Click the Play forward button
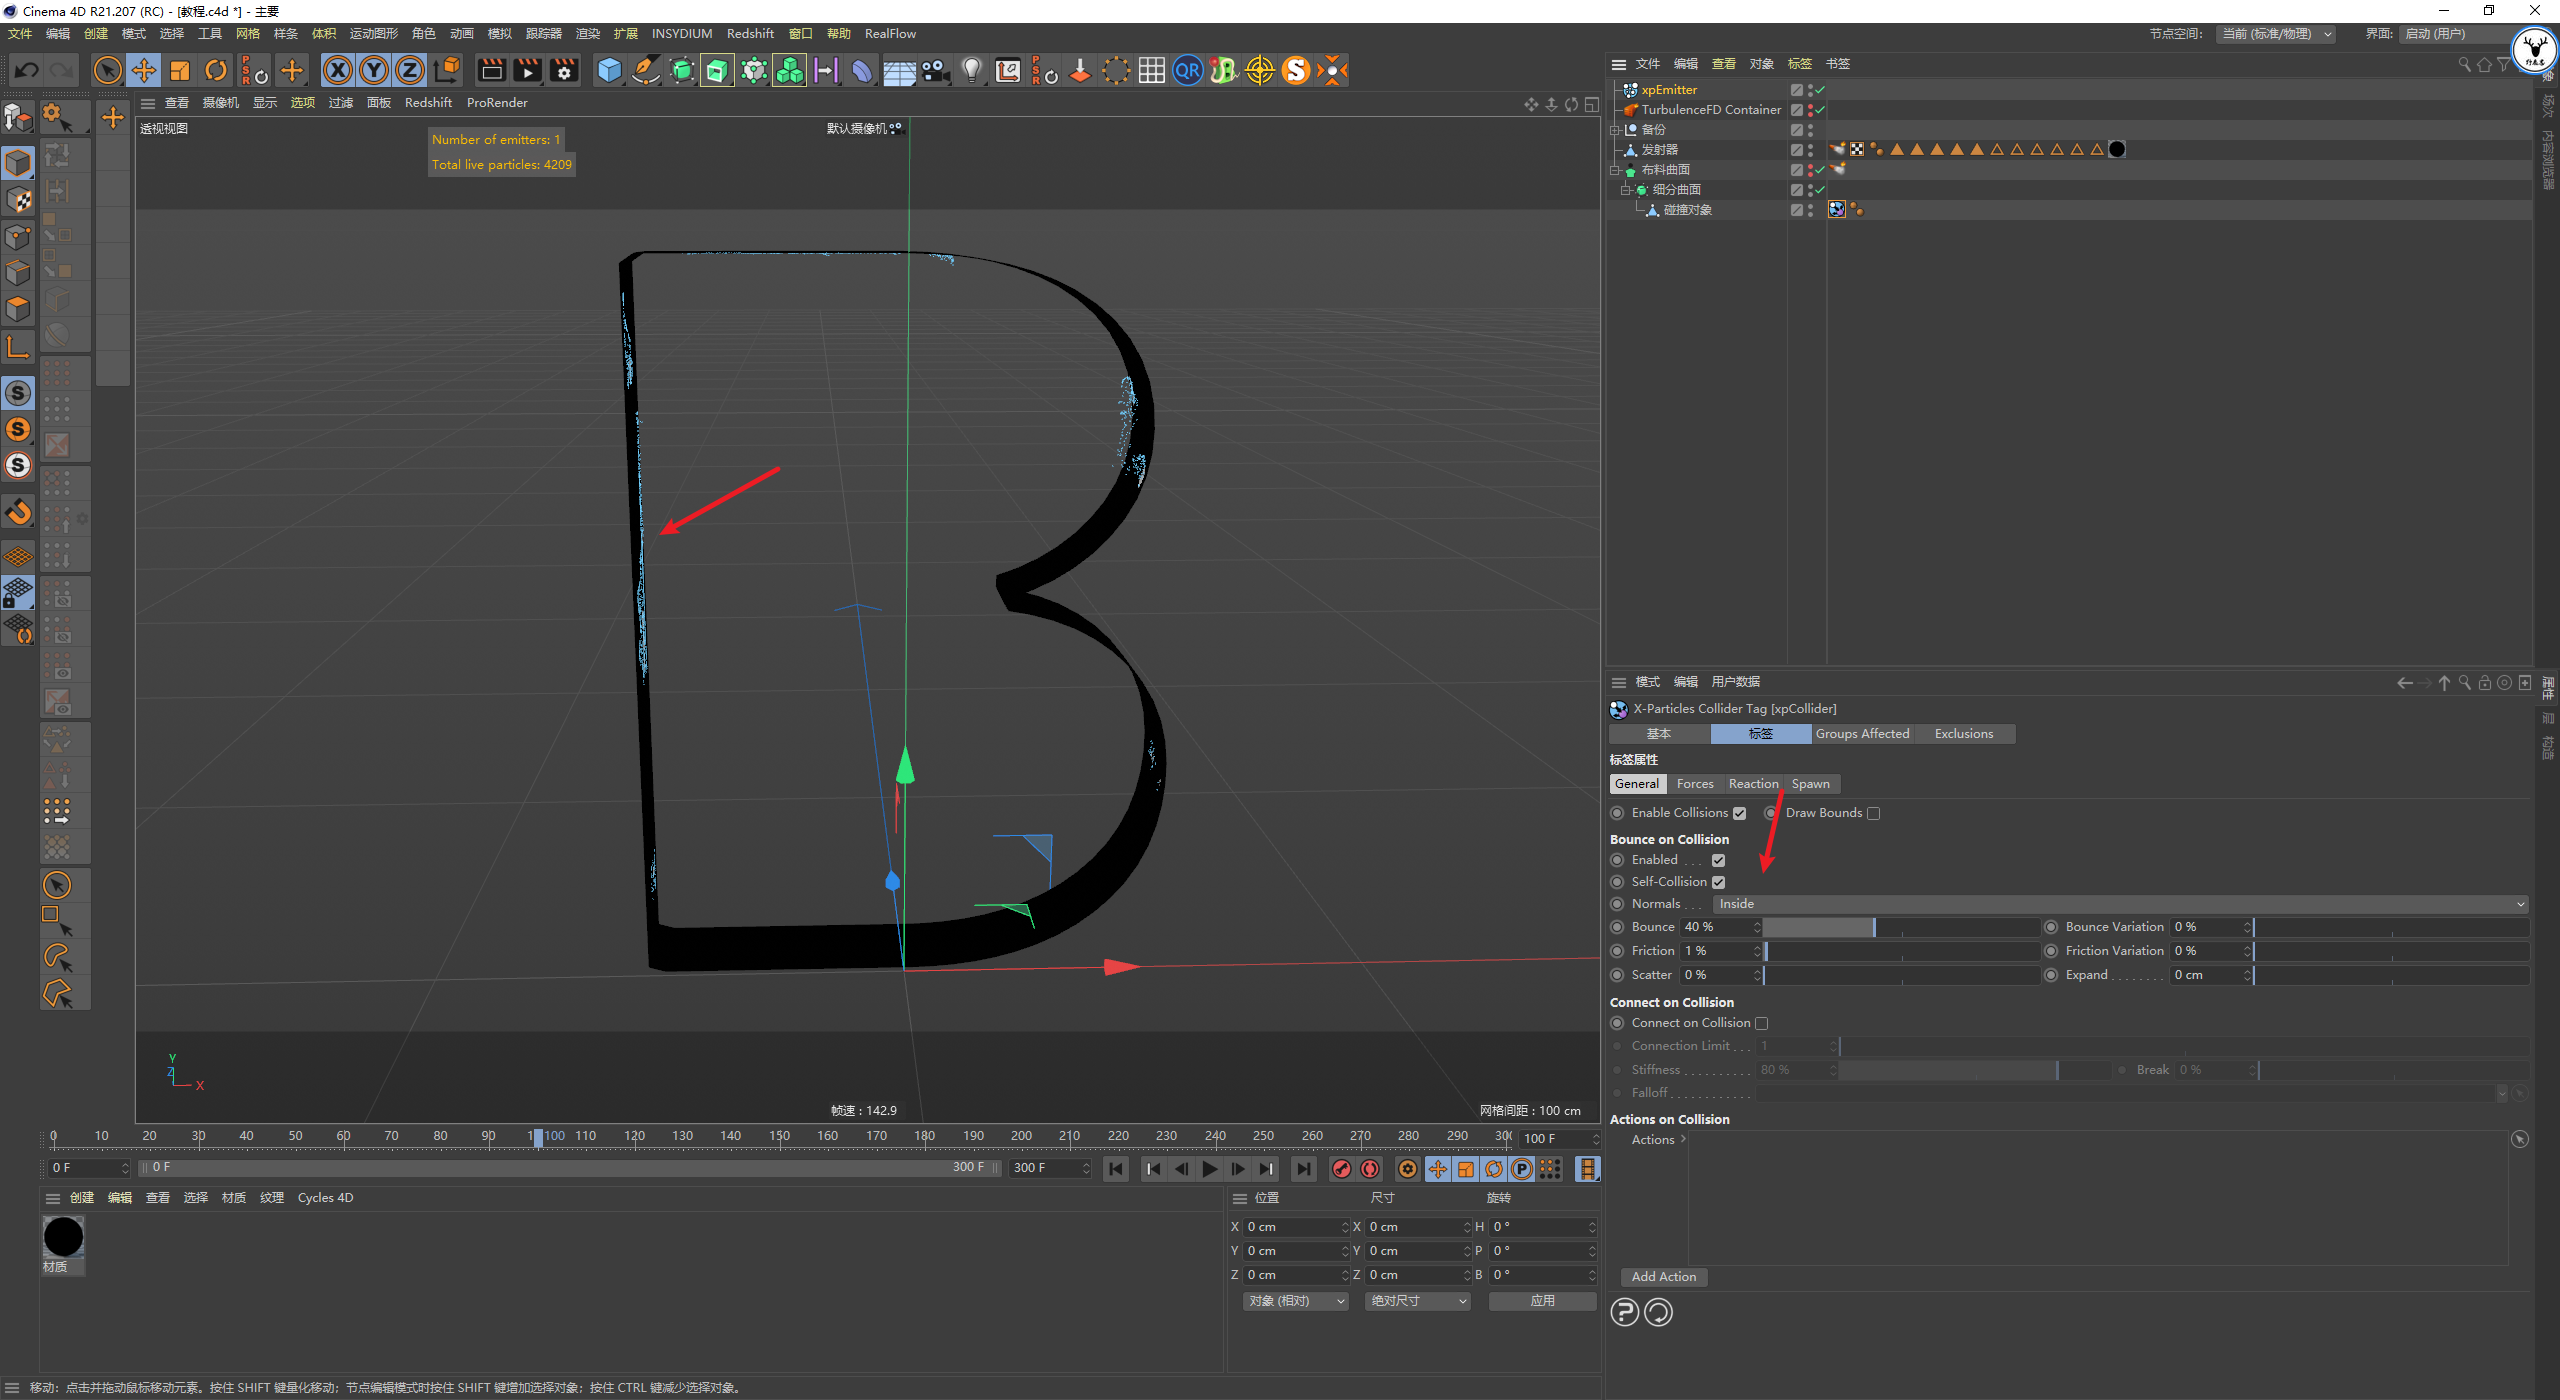Image resolution: width=2560 pixels, height=1400 pixels. (1210, 1169)
